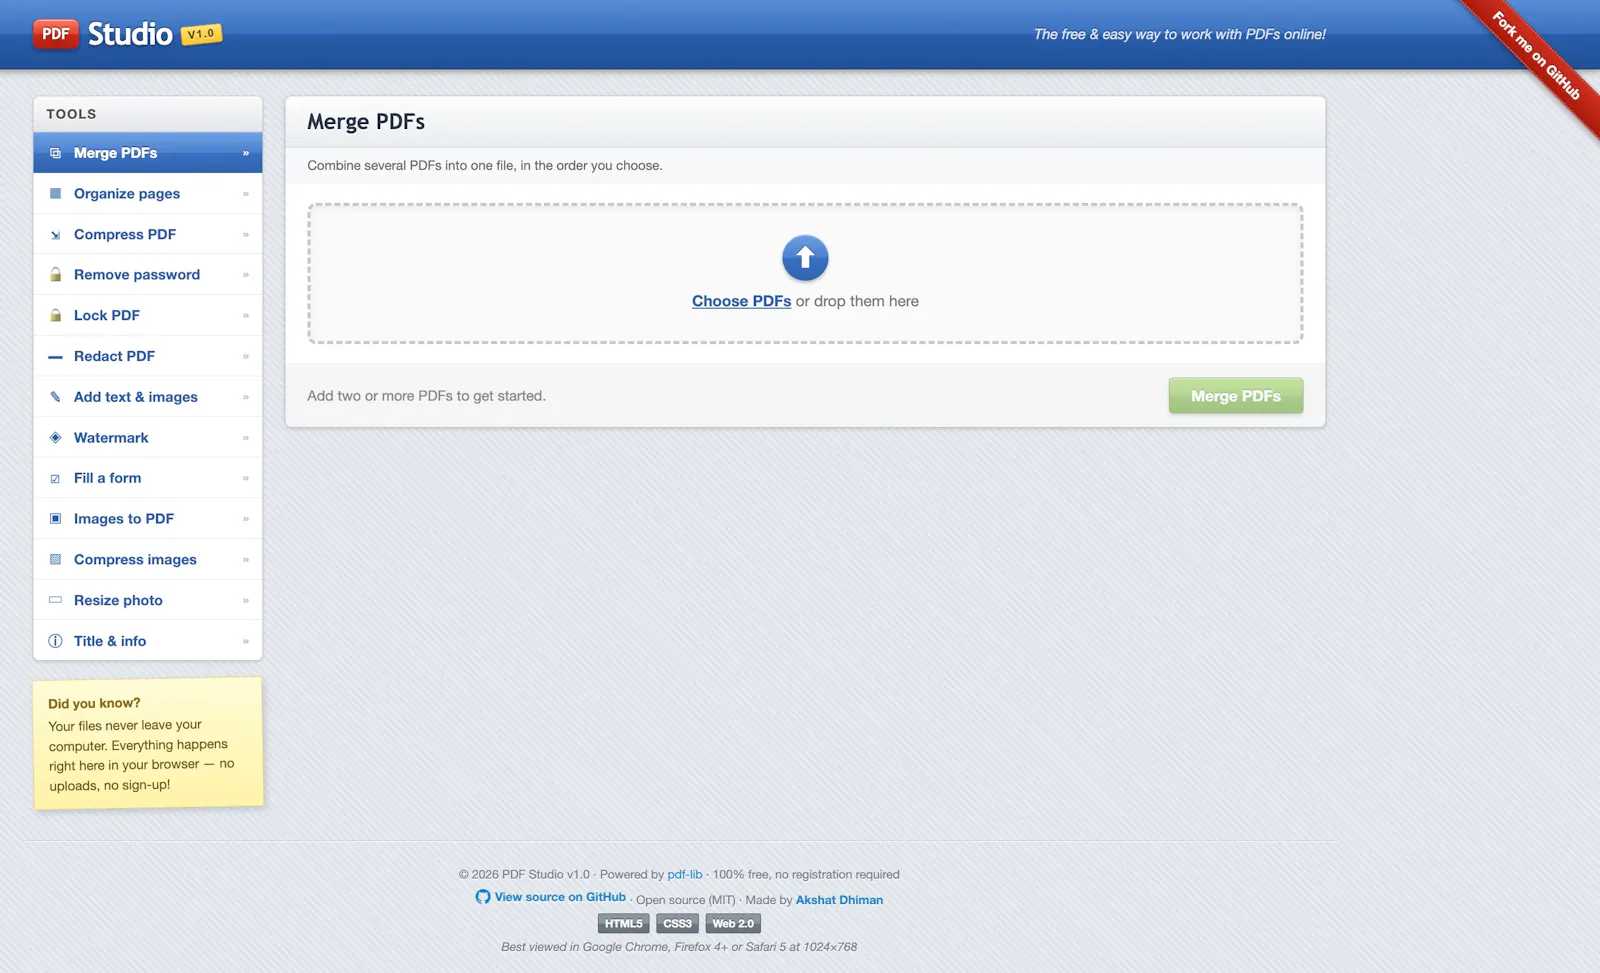Click the Remove password lock icon
The height and width of the screenshot is (973, 1600).
(x=55, y=275)
